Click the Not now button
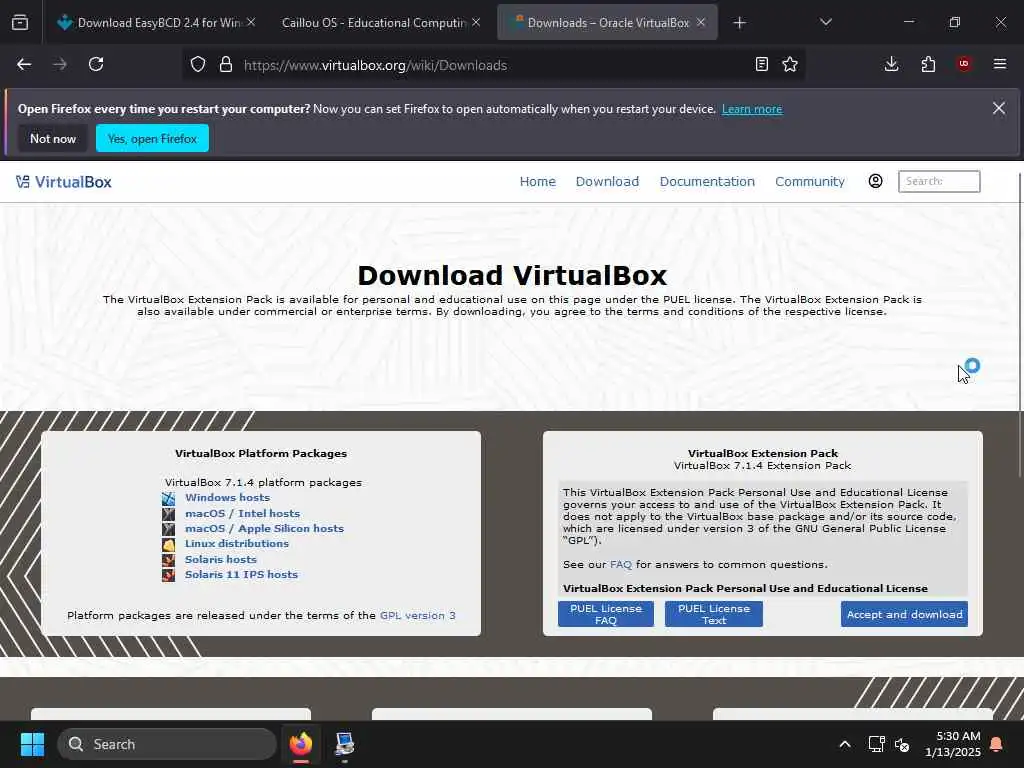Image resolution: width=1024 pixels, height=768 pixels. pyautogui.click(x=53, y=138)
